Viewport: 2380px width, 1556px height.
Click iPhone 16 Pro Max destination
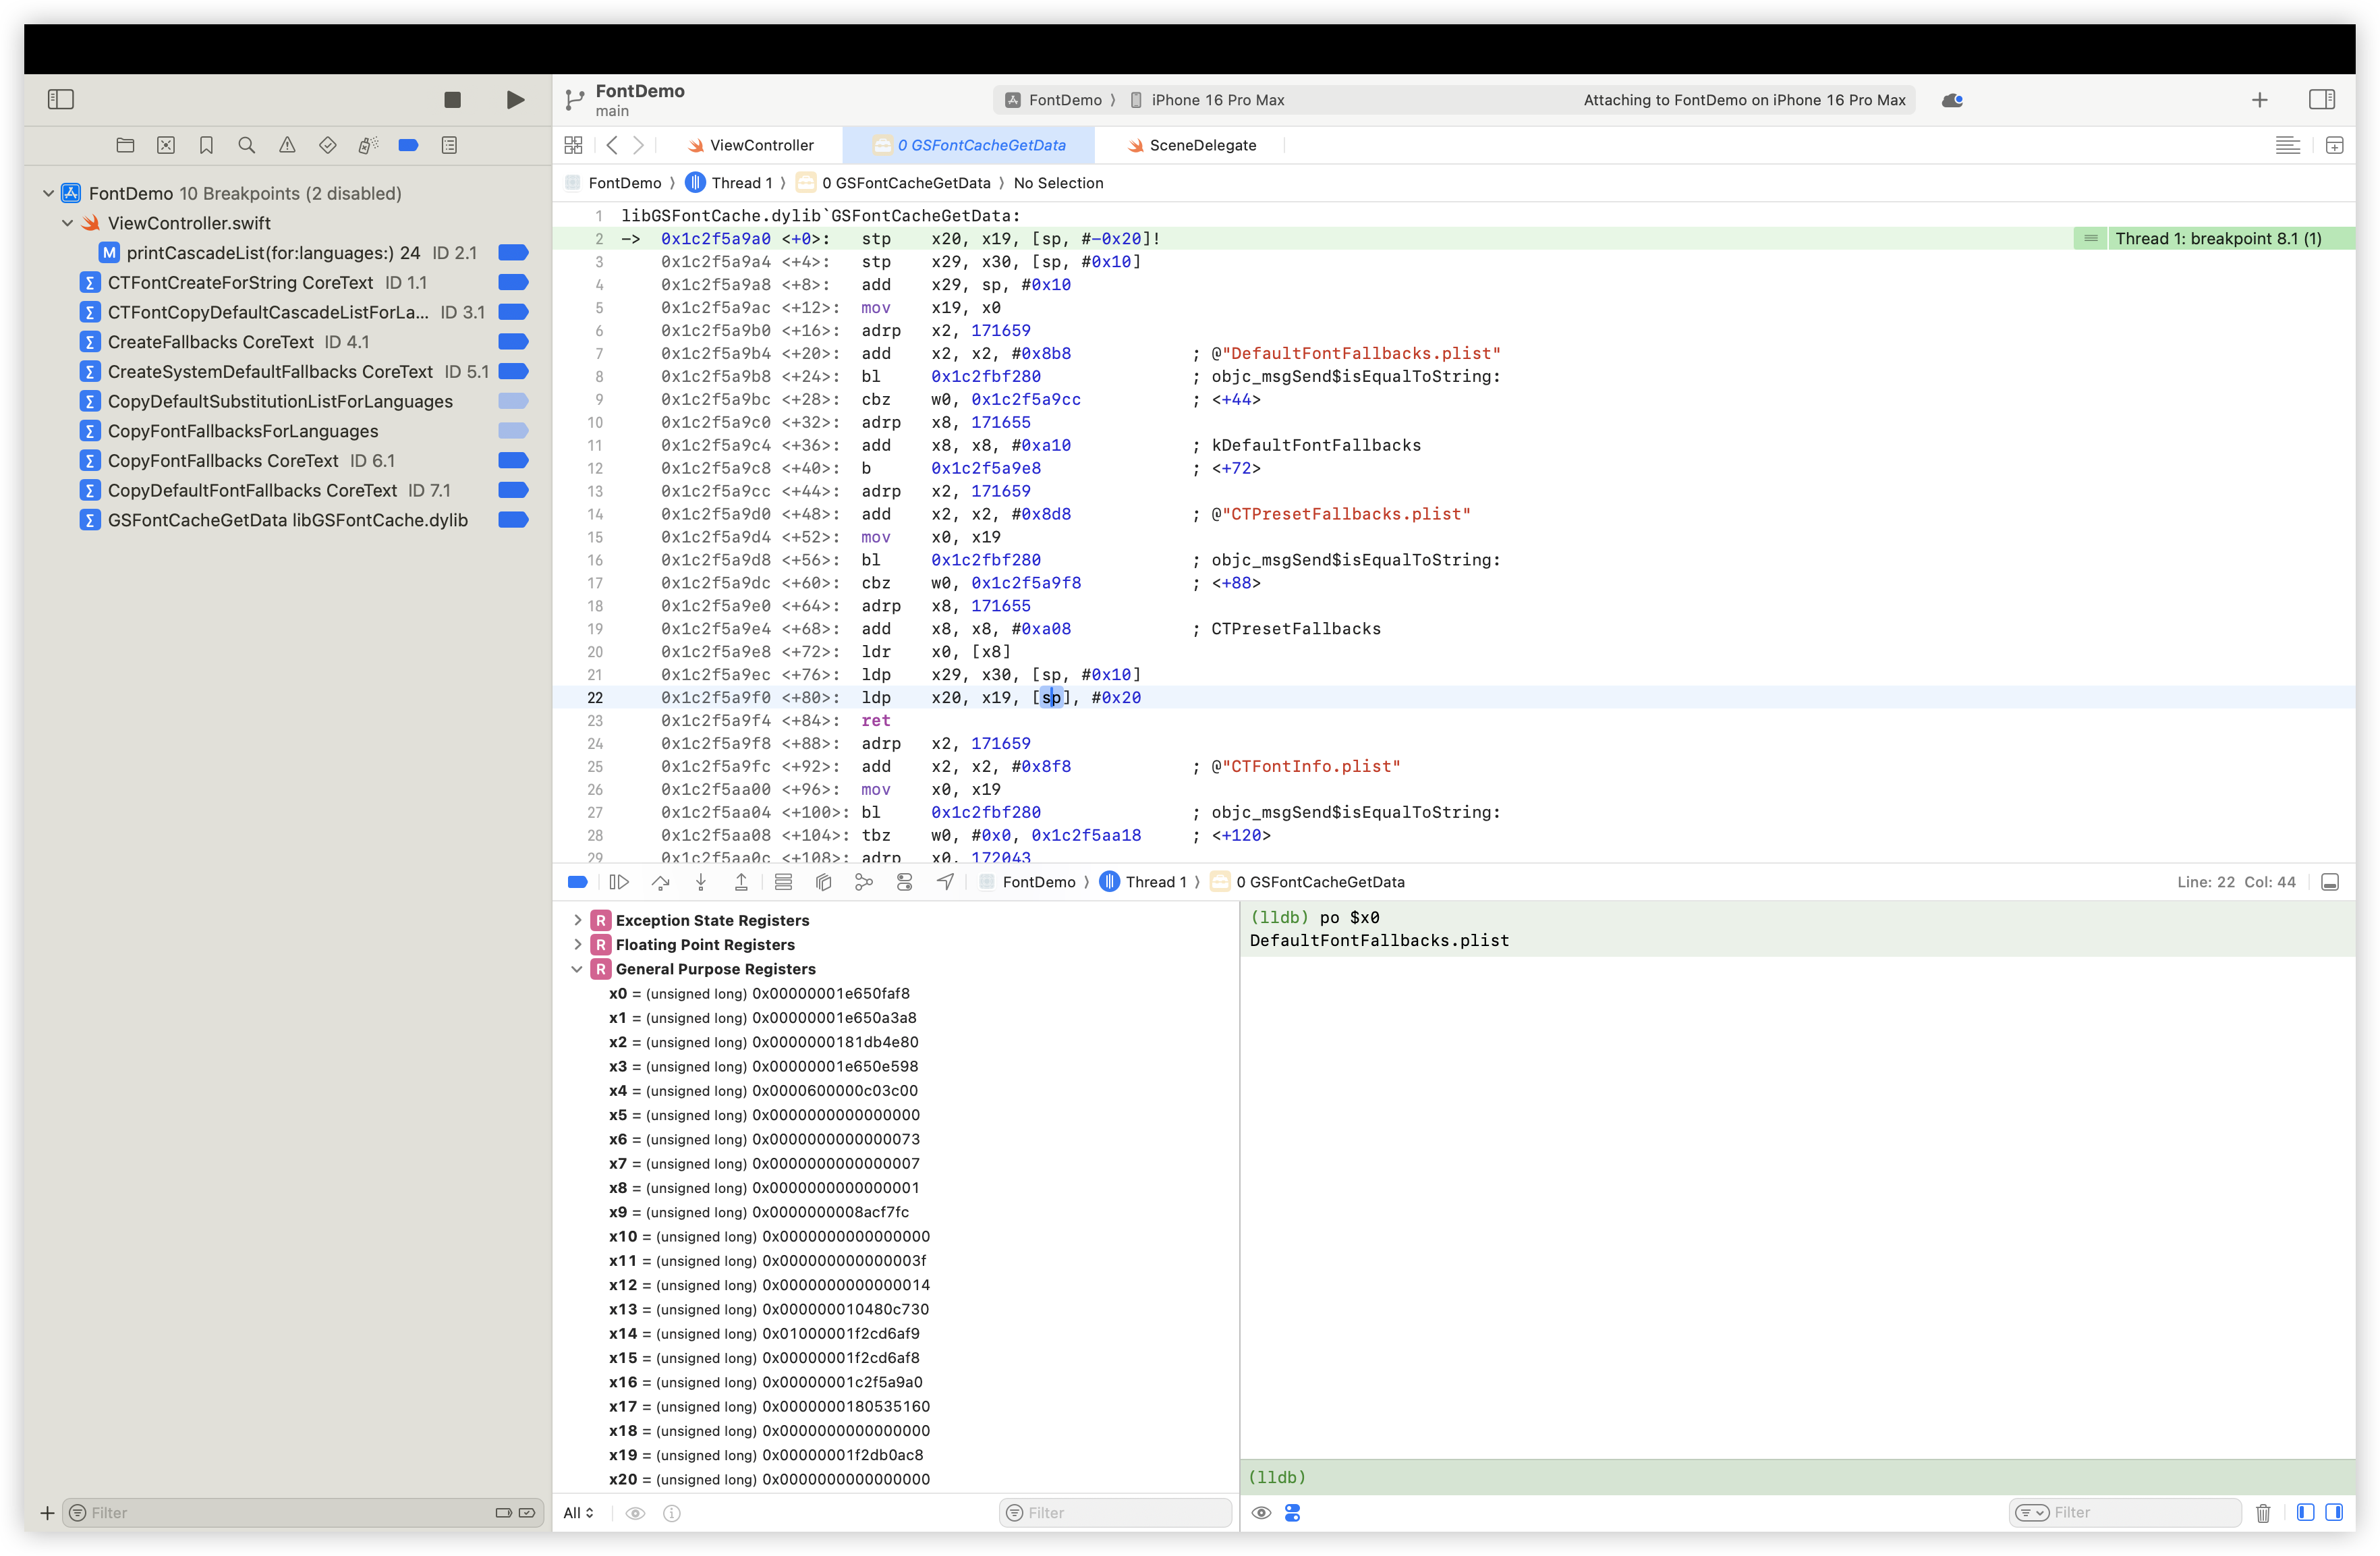pos(1217,100)
